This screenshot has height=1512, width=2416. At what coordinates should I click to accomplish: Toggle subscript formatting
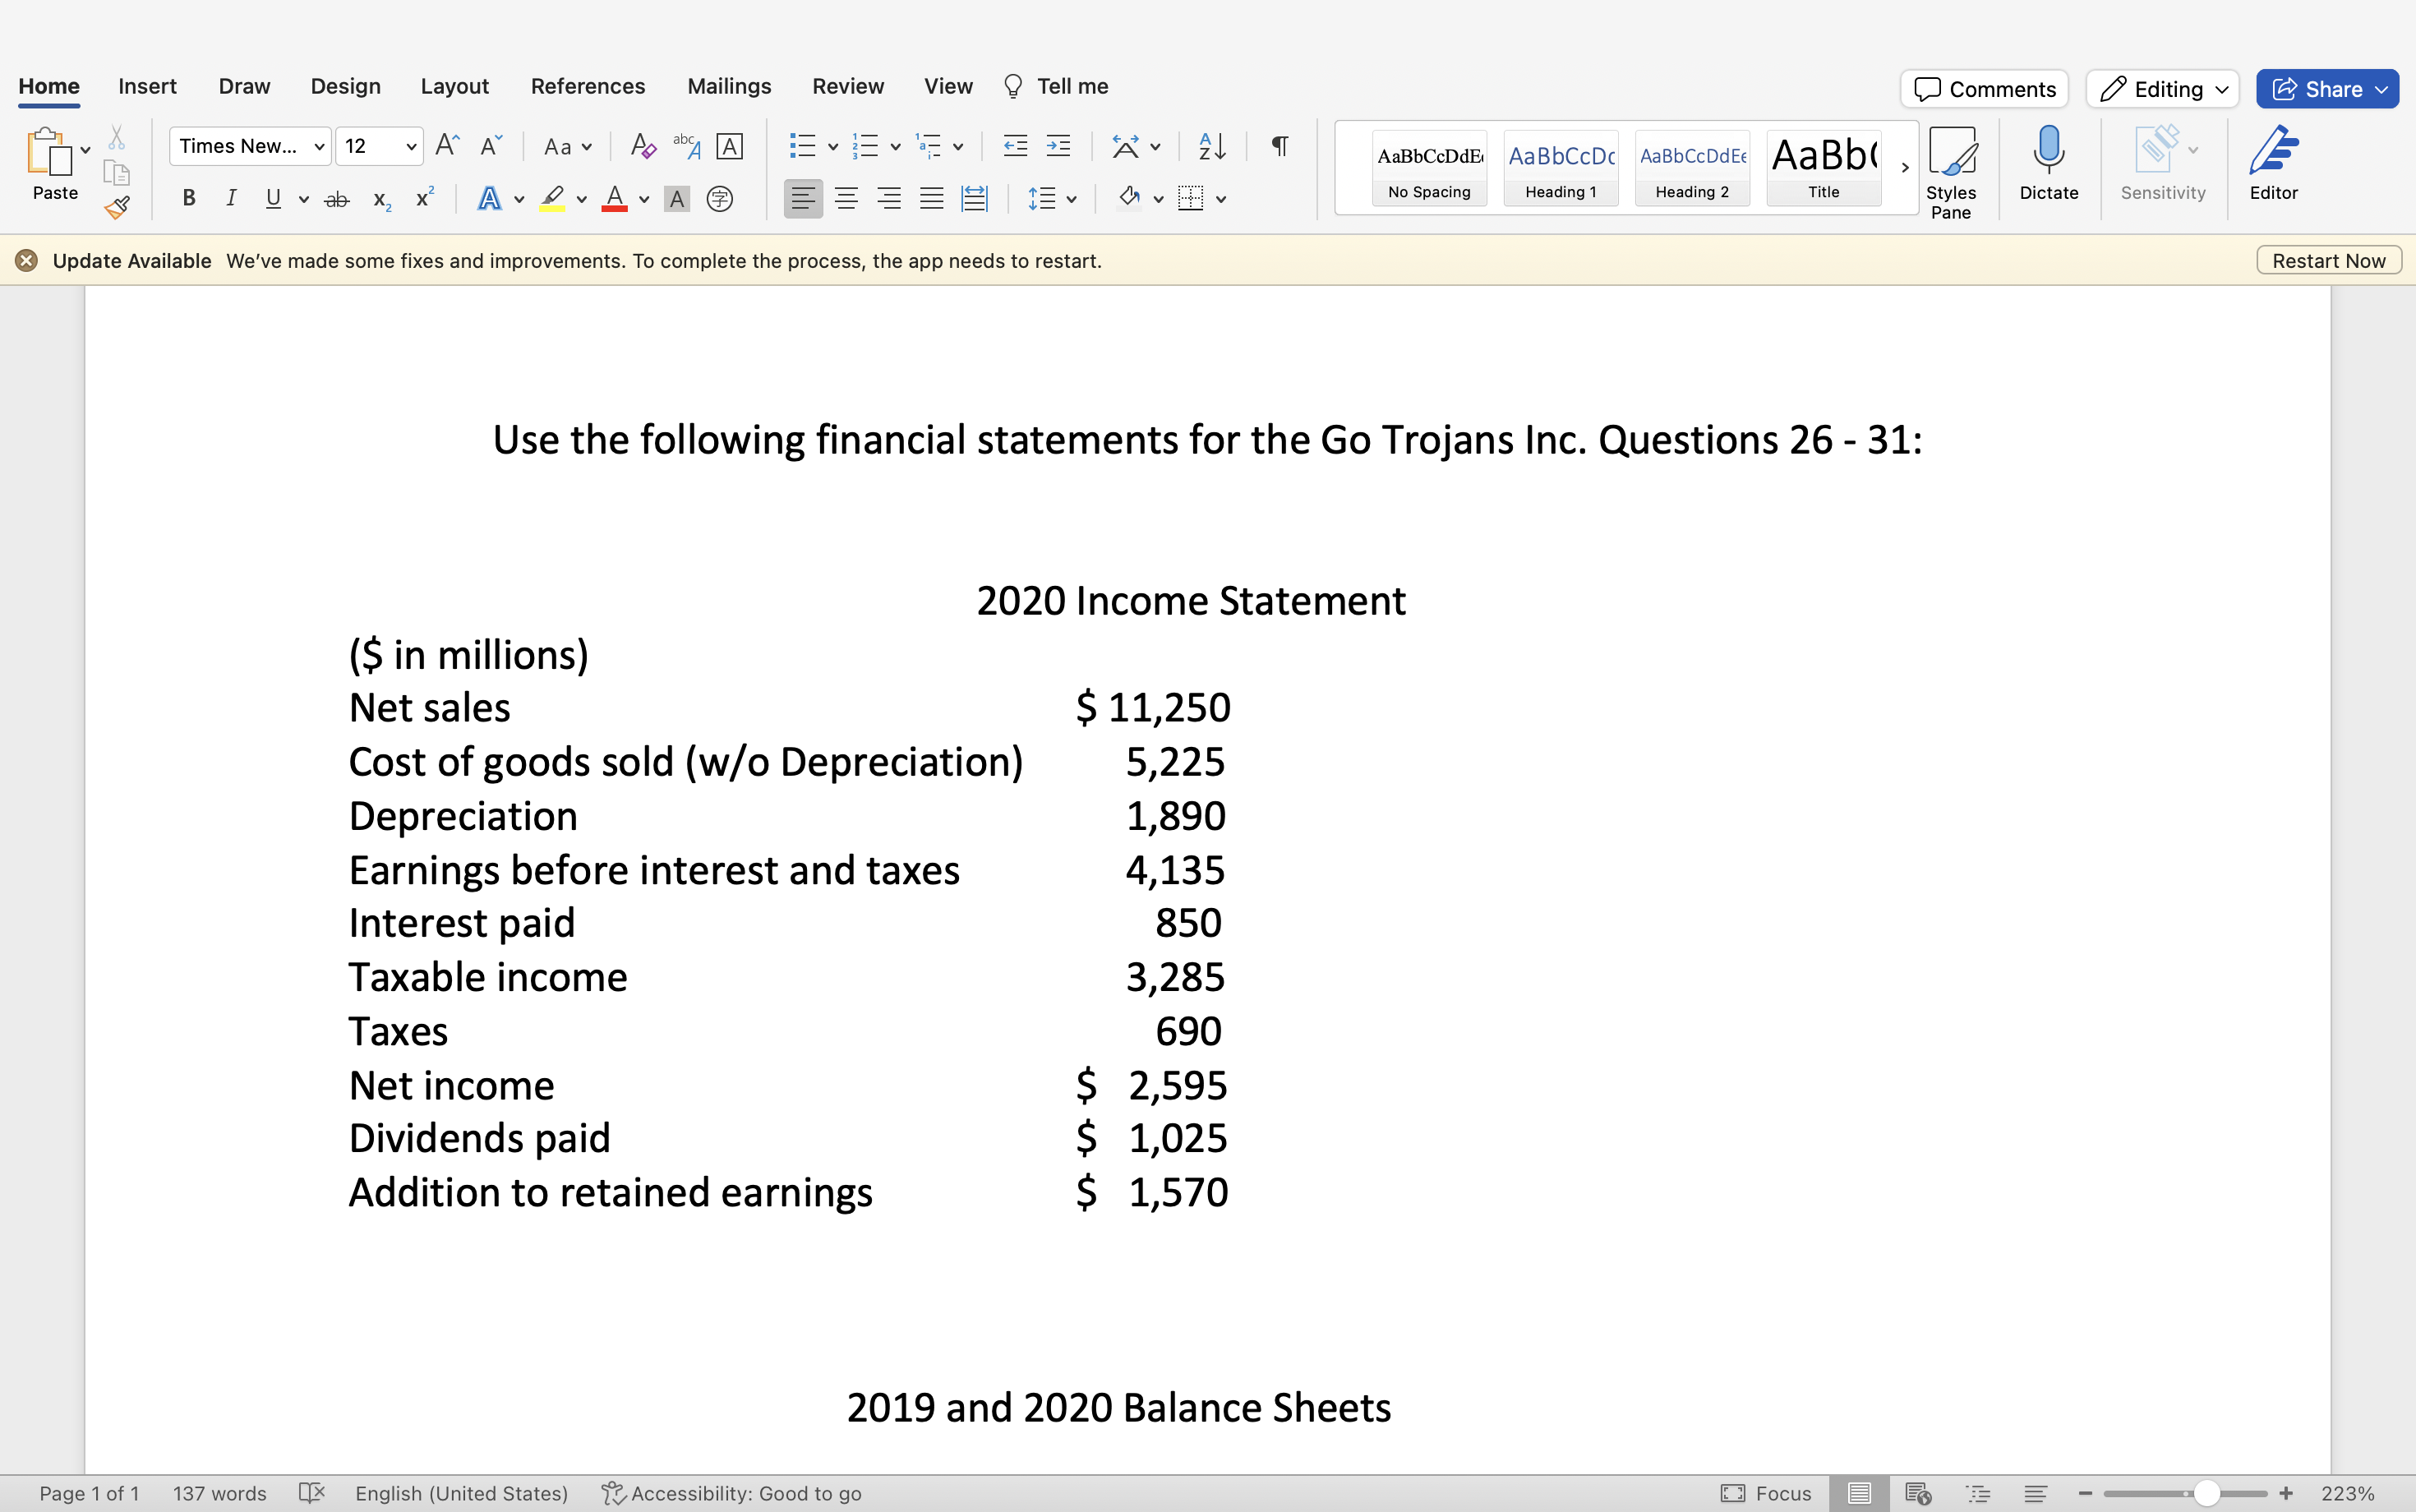click(x=381, y=199)
